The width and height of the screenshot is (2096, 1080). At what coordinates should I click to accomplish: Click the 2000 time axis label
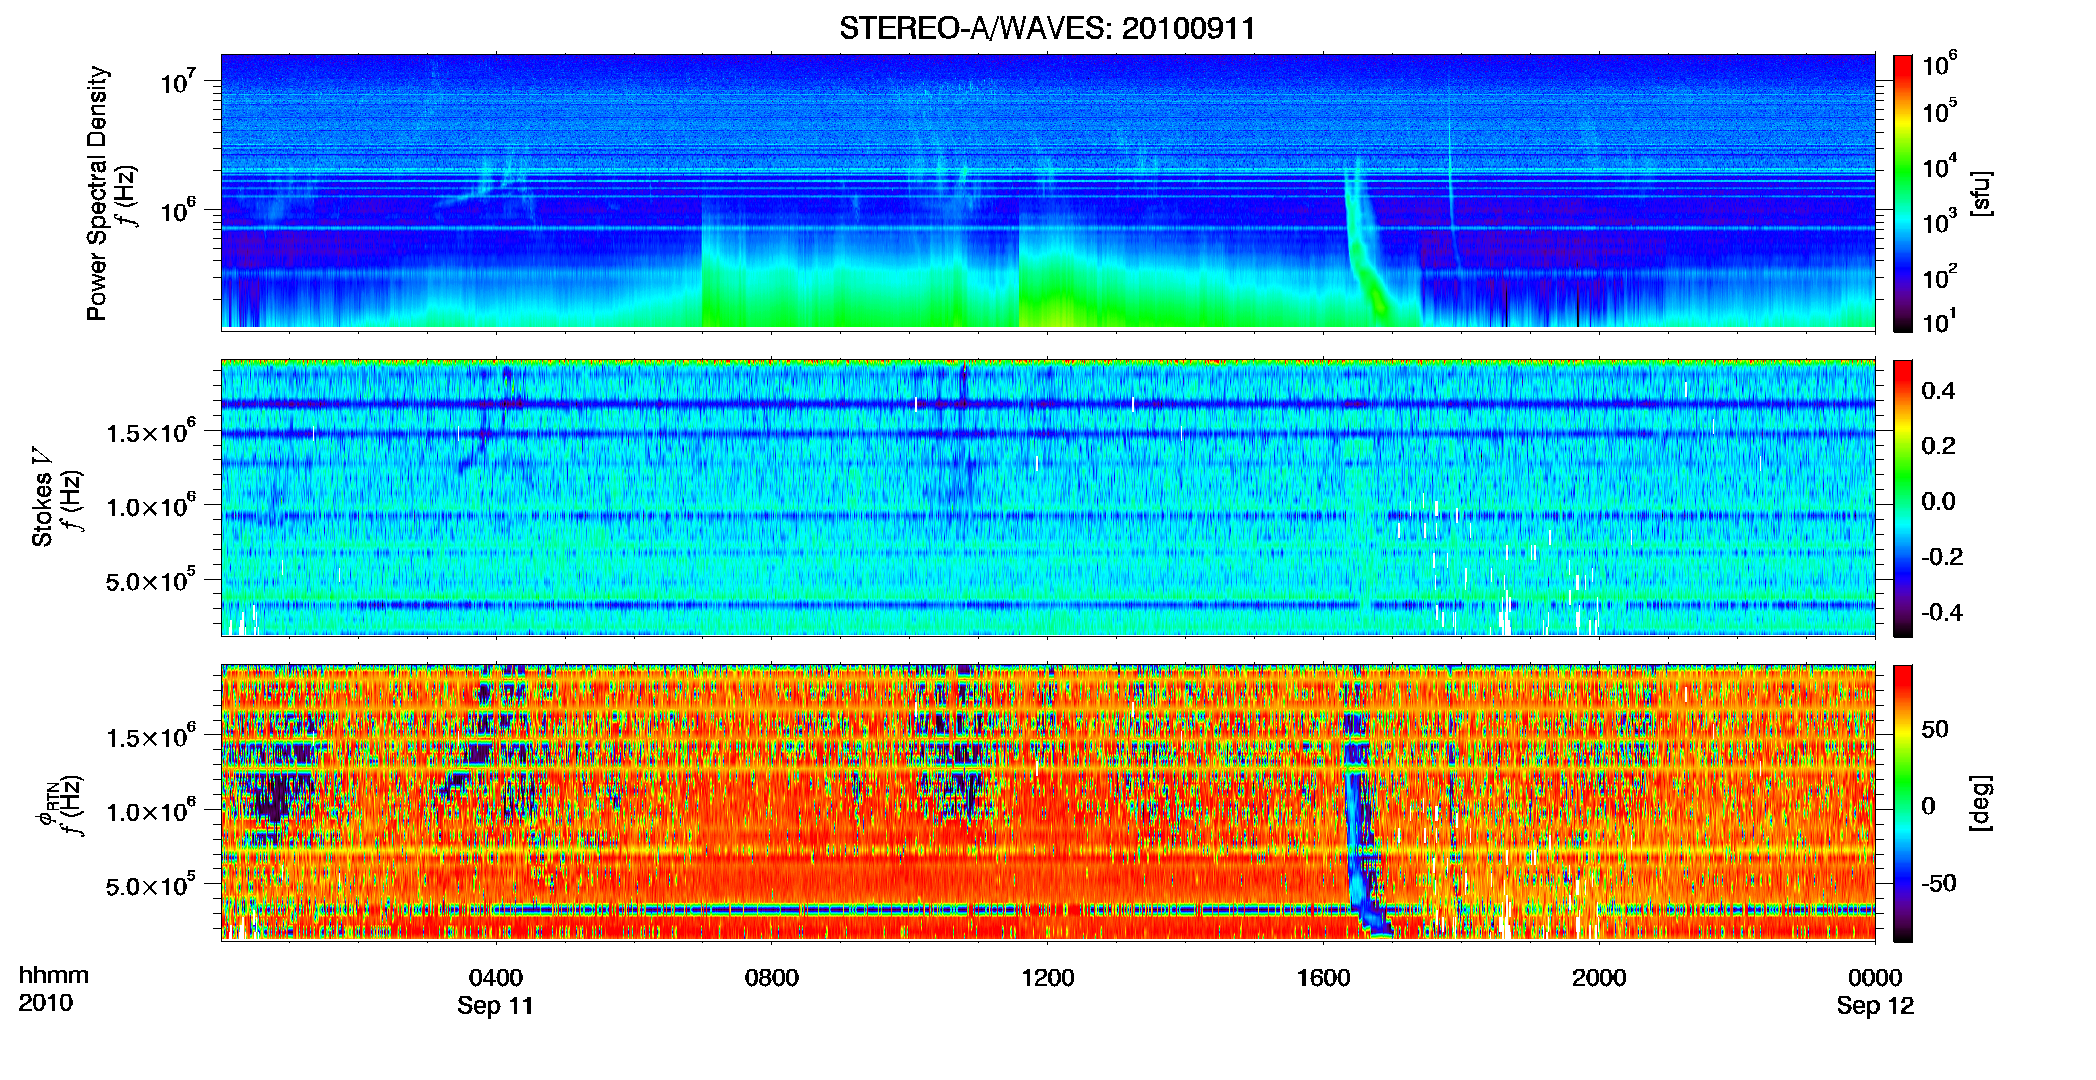(x=1599, y=978)
